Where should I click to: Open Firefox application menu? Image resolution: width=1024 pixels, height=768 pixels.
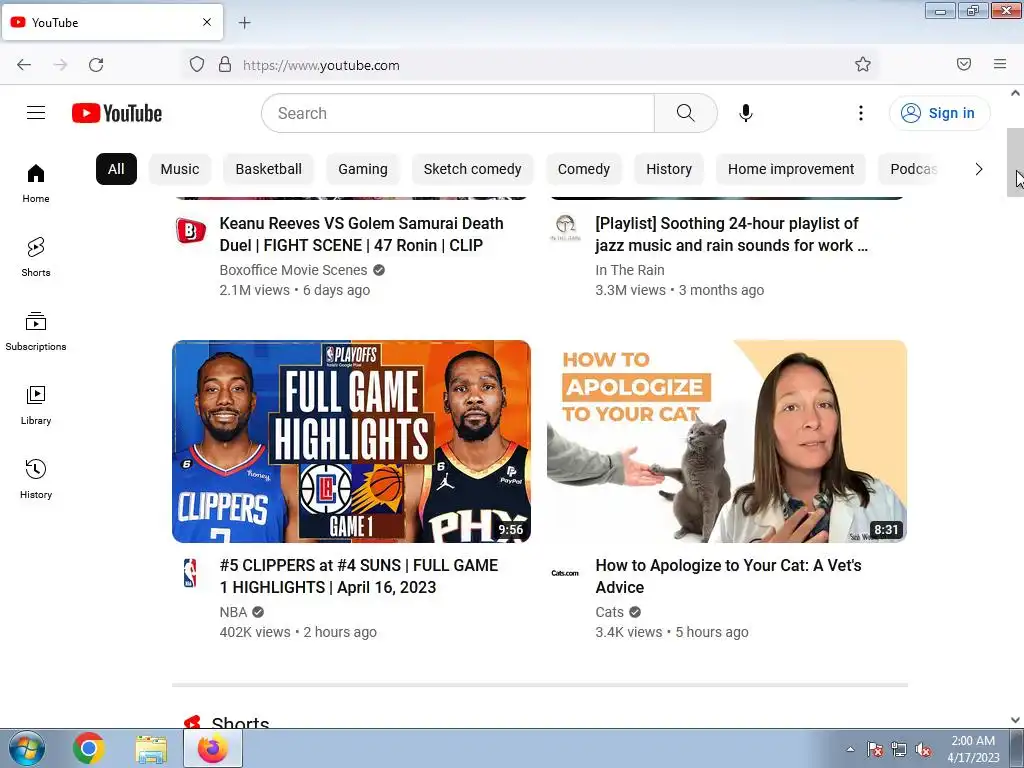[x=1000, y=64]
